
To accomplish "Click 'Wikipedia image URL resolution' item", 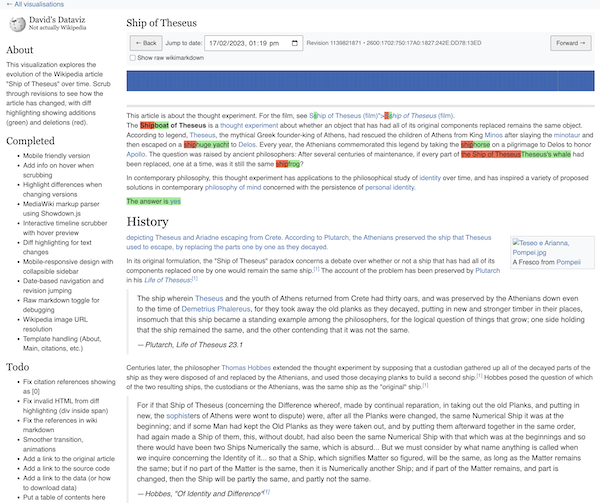I will pos(55,324).
